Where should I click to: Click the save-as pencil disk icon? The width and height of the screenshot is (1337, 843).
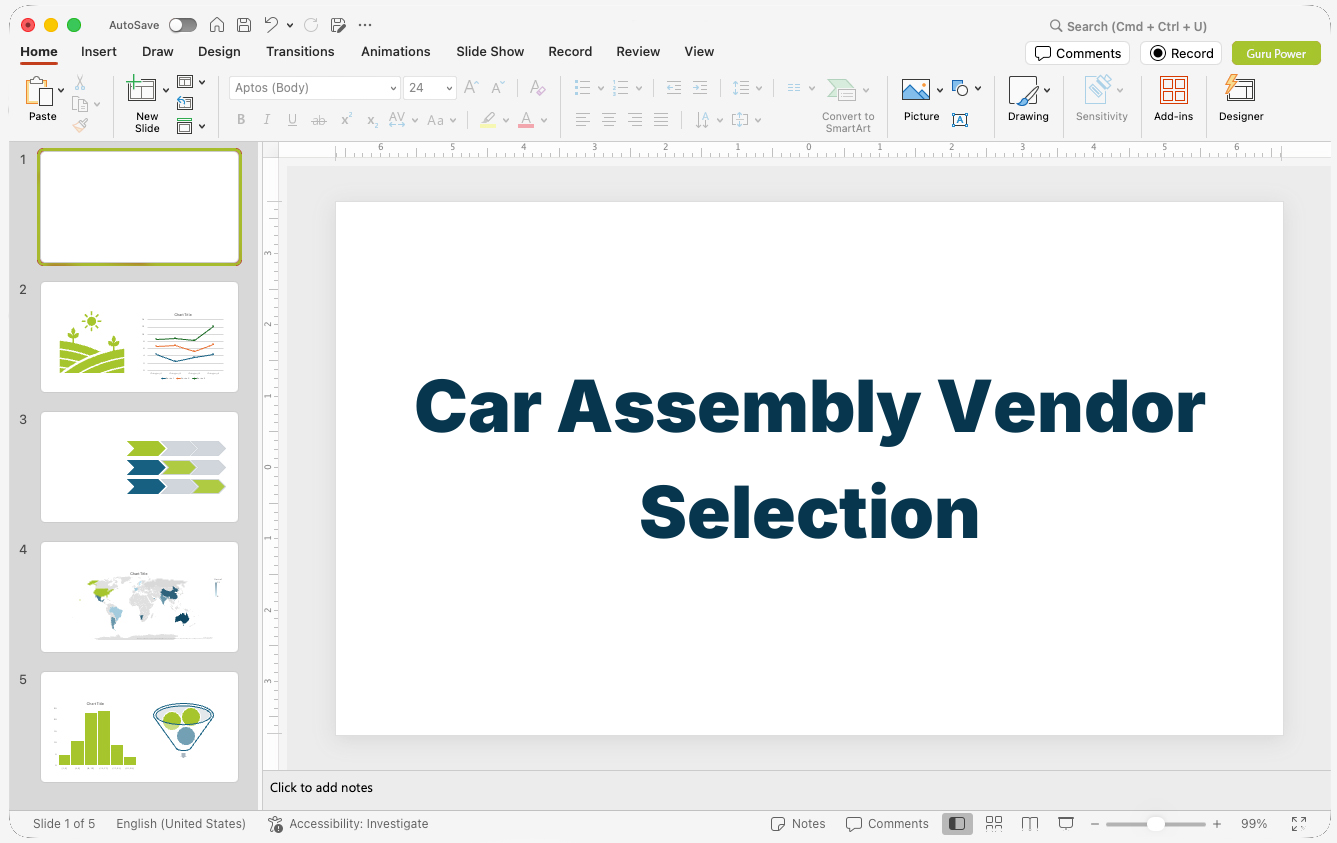click(x=338, y=25)
